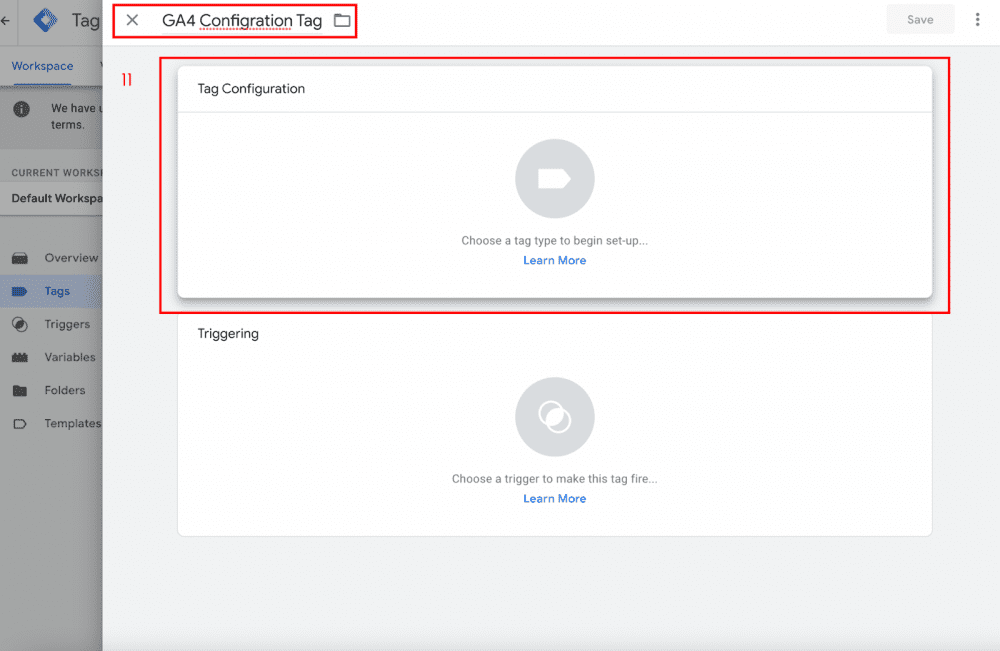Screen dimensions: 1000x651
Task: Click 'Choose a trigger to make this tag fire...' text
Action: coord(555,479)
